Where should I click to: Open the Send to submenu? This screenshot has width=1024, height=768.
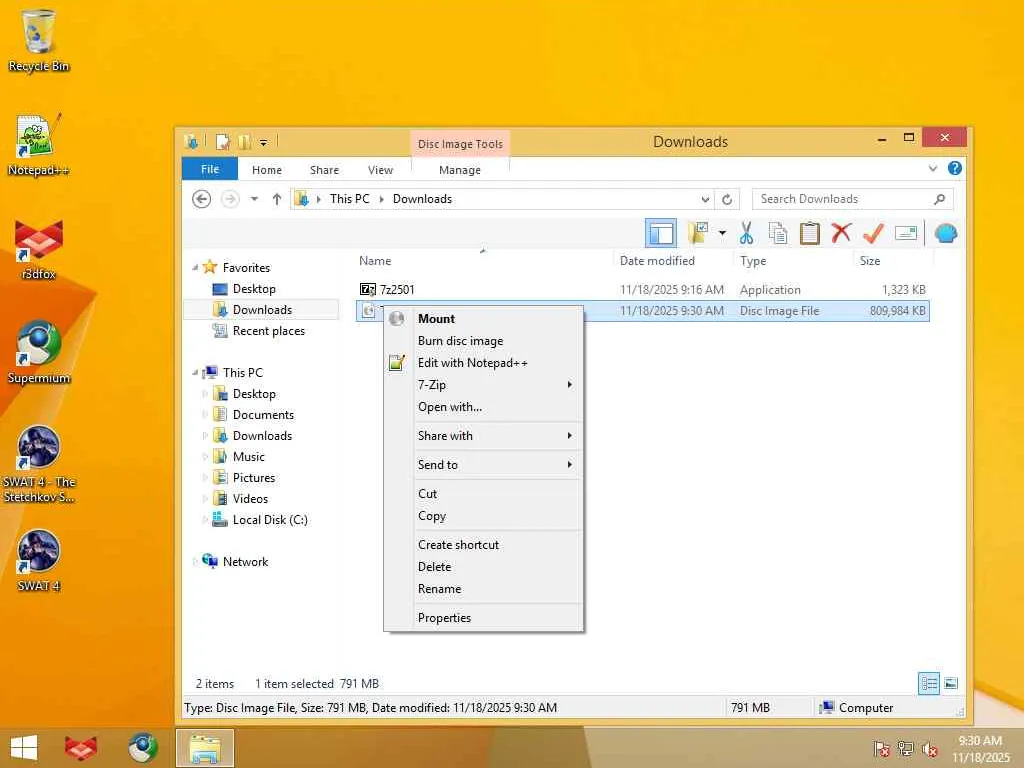(483, 464)
